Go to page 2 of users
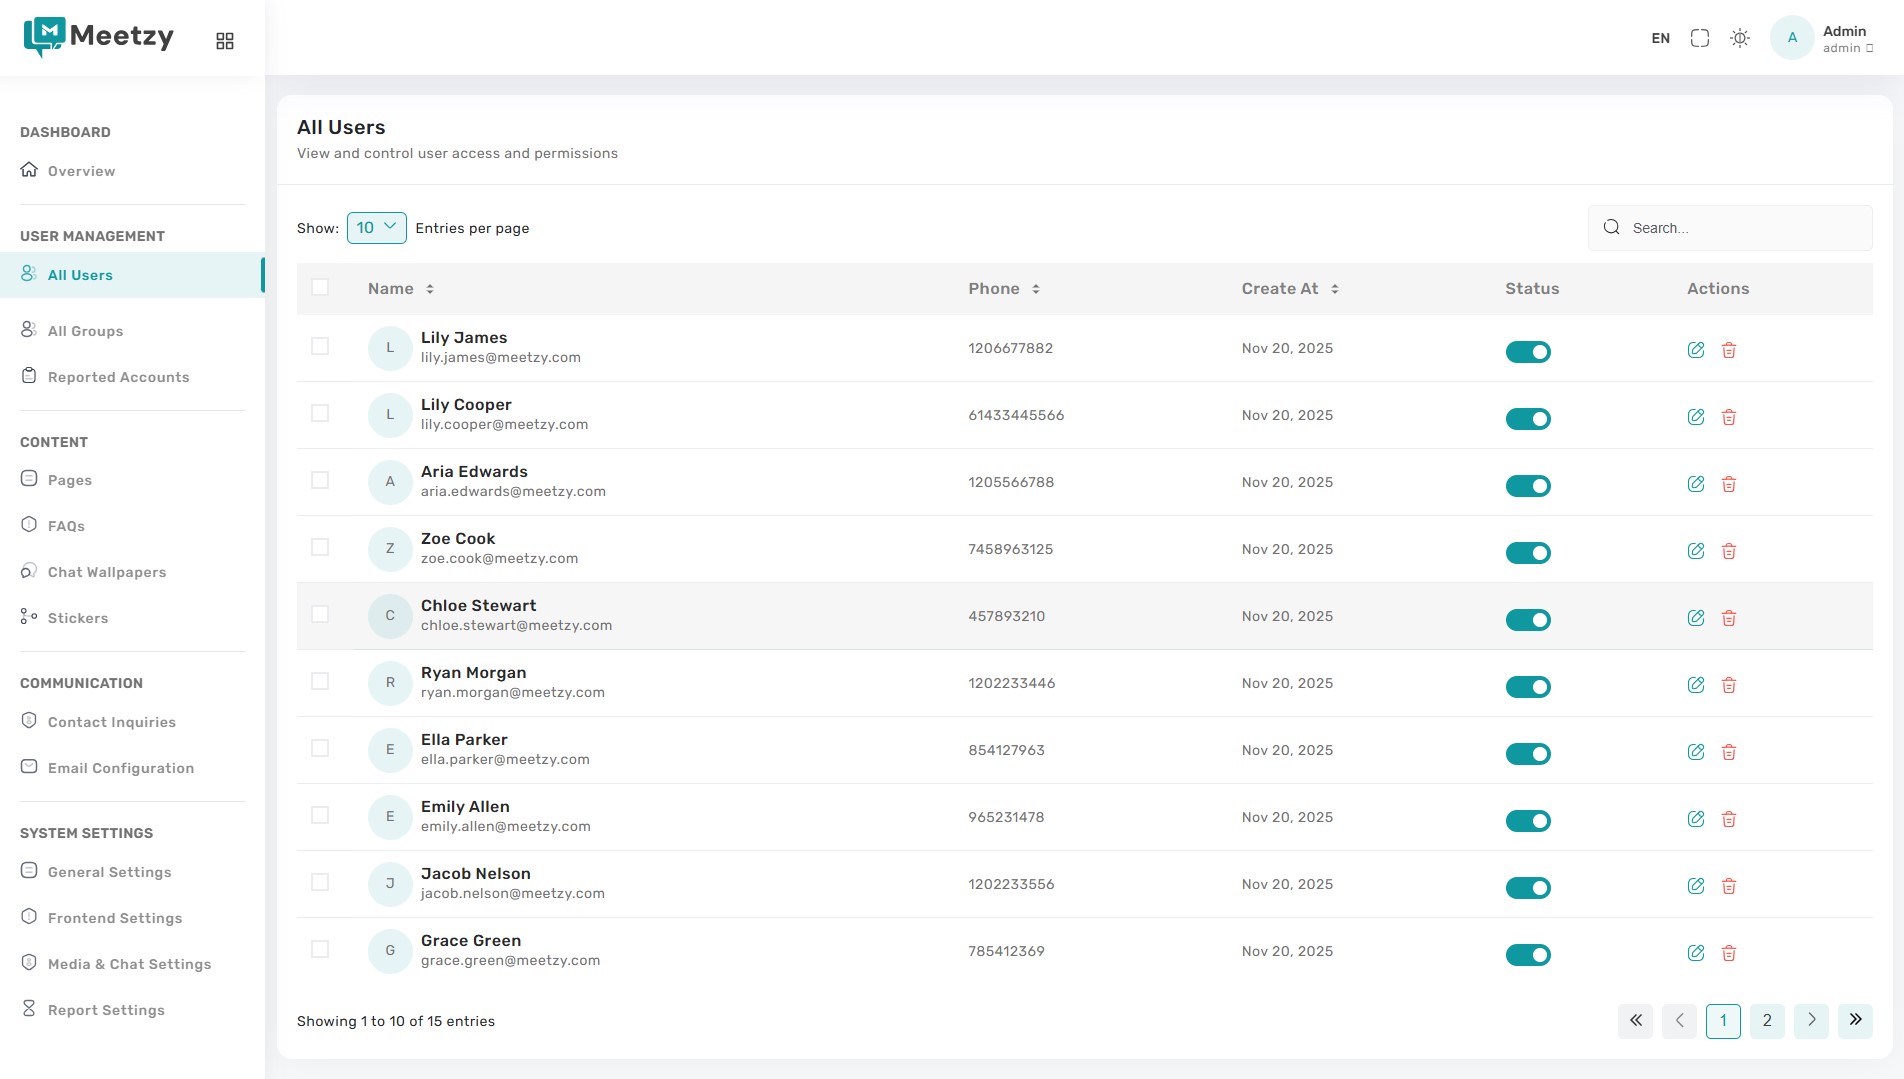 coord(1766,1020)
